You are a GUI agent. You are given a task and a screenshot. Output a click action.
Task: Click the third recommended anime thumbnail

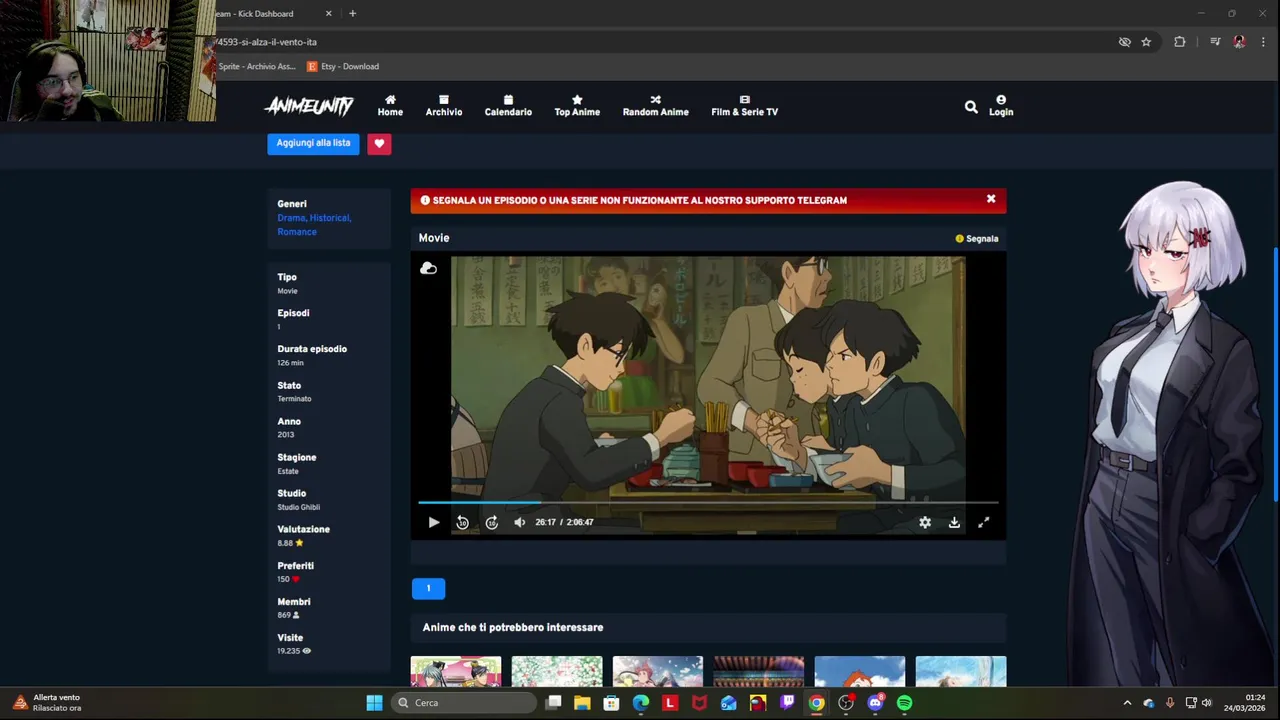point(657,672)
